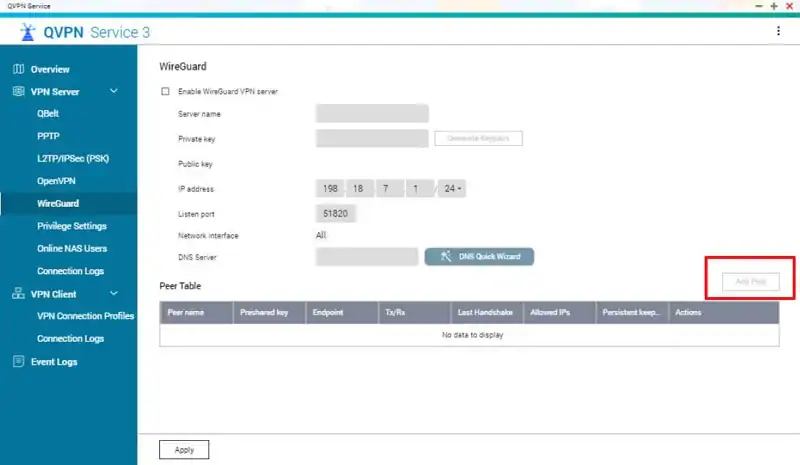Viewport: 800px width, 465px height.
Task: Click the QVPN Service logo icon
Action: [28, 32]
